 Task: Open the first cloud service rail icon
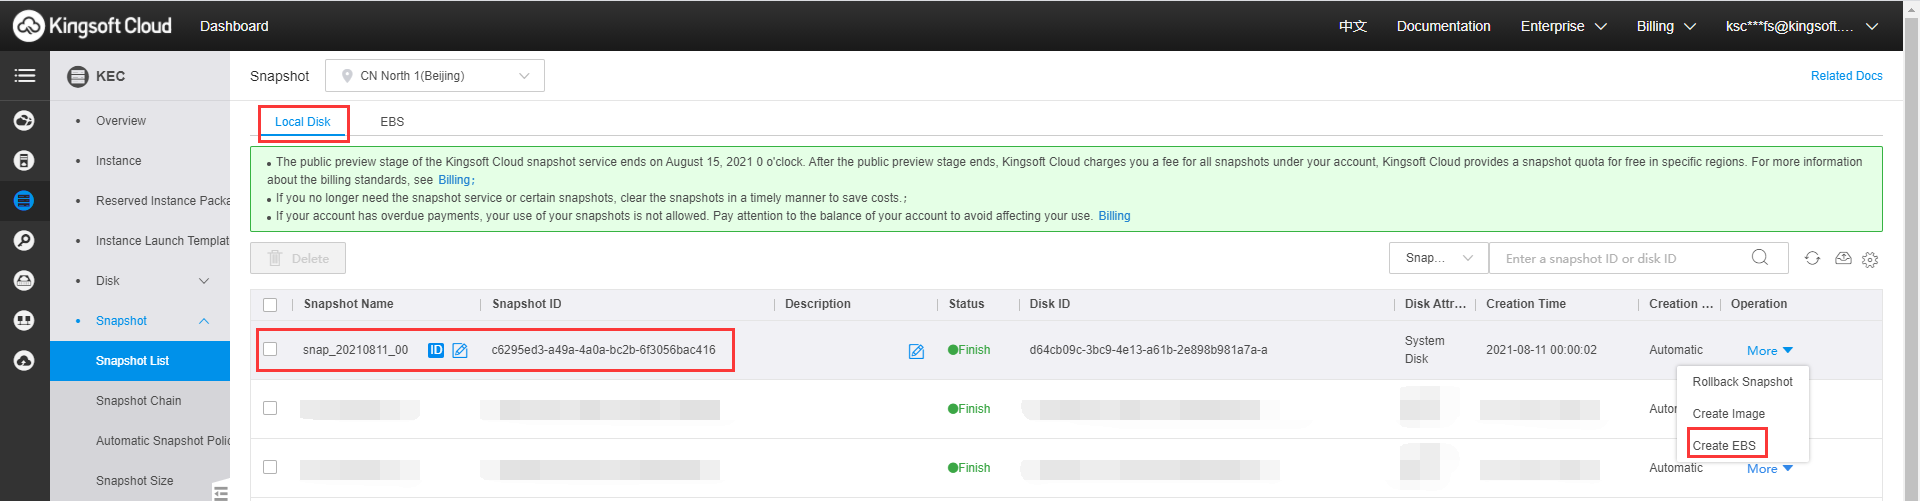(x=25, y=121)
